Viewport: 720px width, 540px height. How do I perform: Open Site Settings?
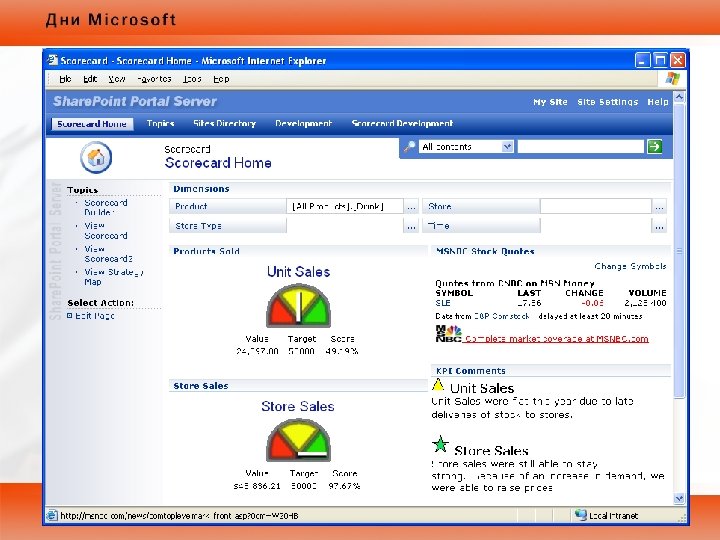tap(608, 102)
